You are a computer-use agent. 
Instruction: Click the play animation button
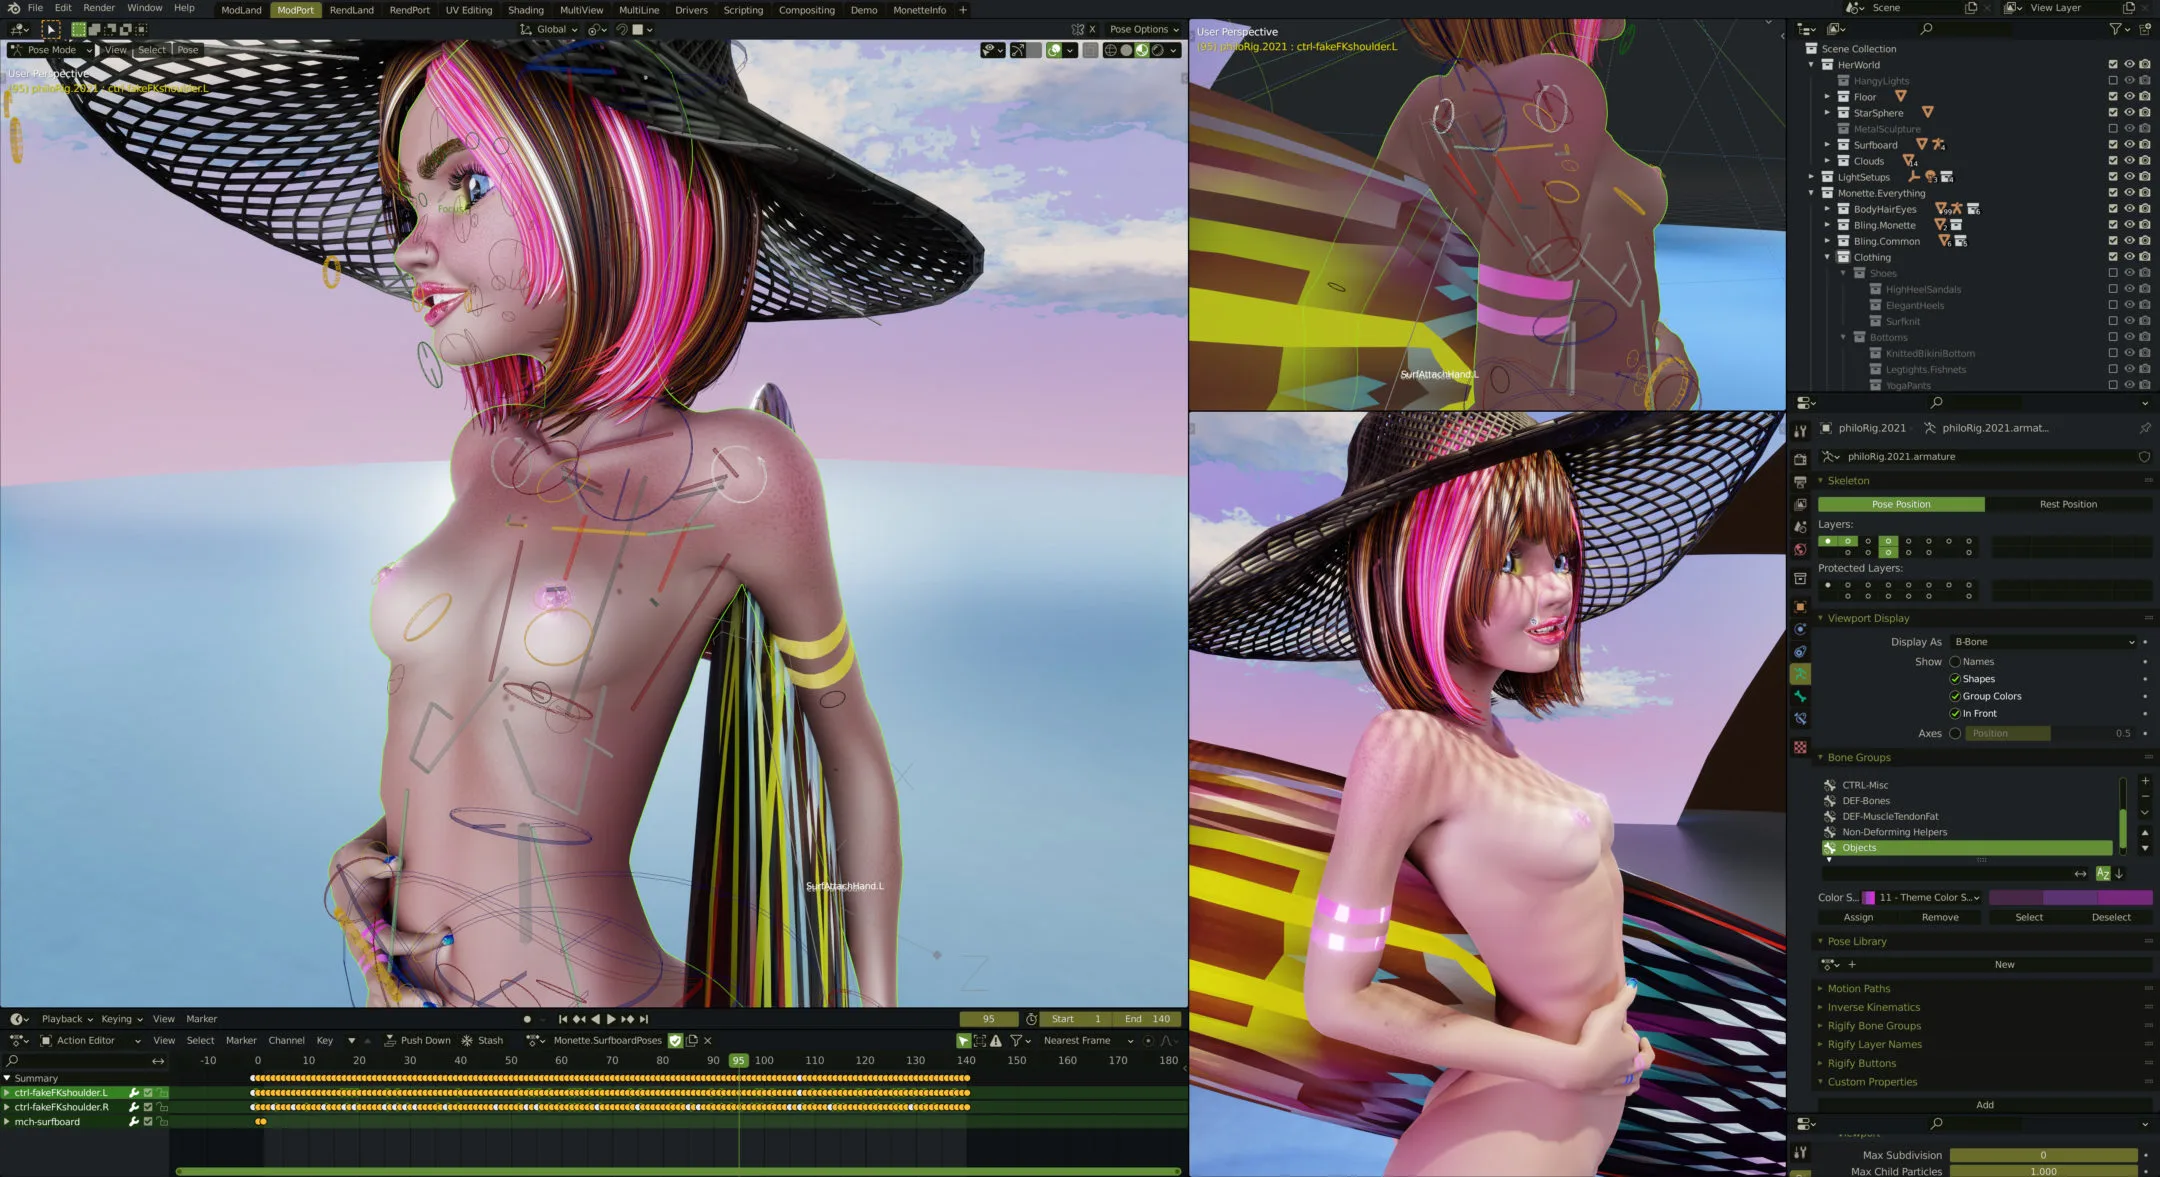(611, 1019)
